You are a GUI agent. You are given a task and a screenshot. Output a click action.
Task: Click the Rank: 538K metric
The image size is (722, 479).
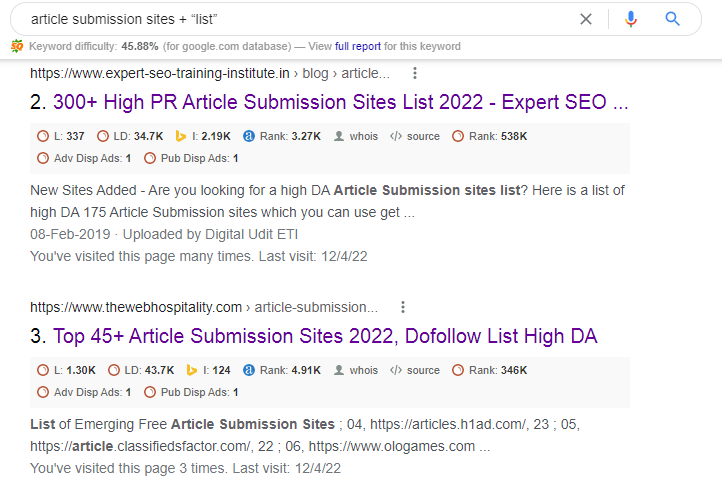point(489,136)
